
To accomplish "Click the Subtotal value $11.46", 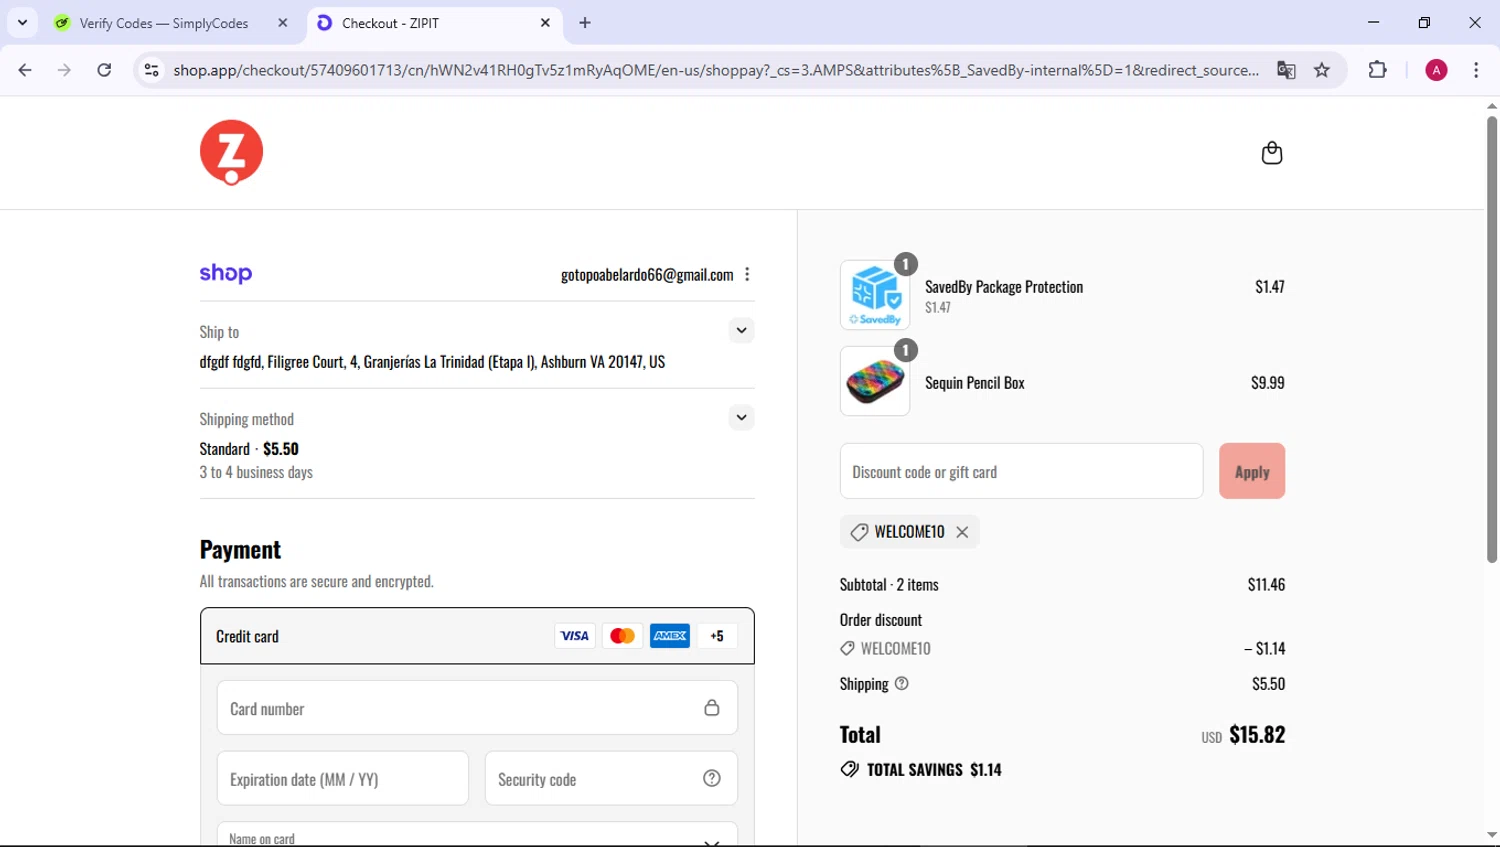I will (x=1266, y=585).
